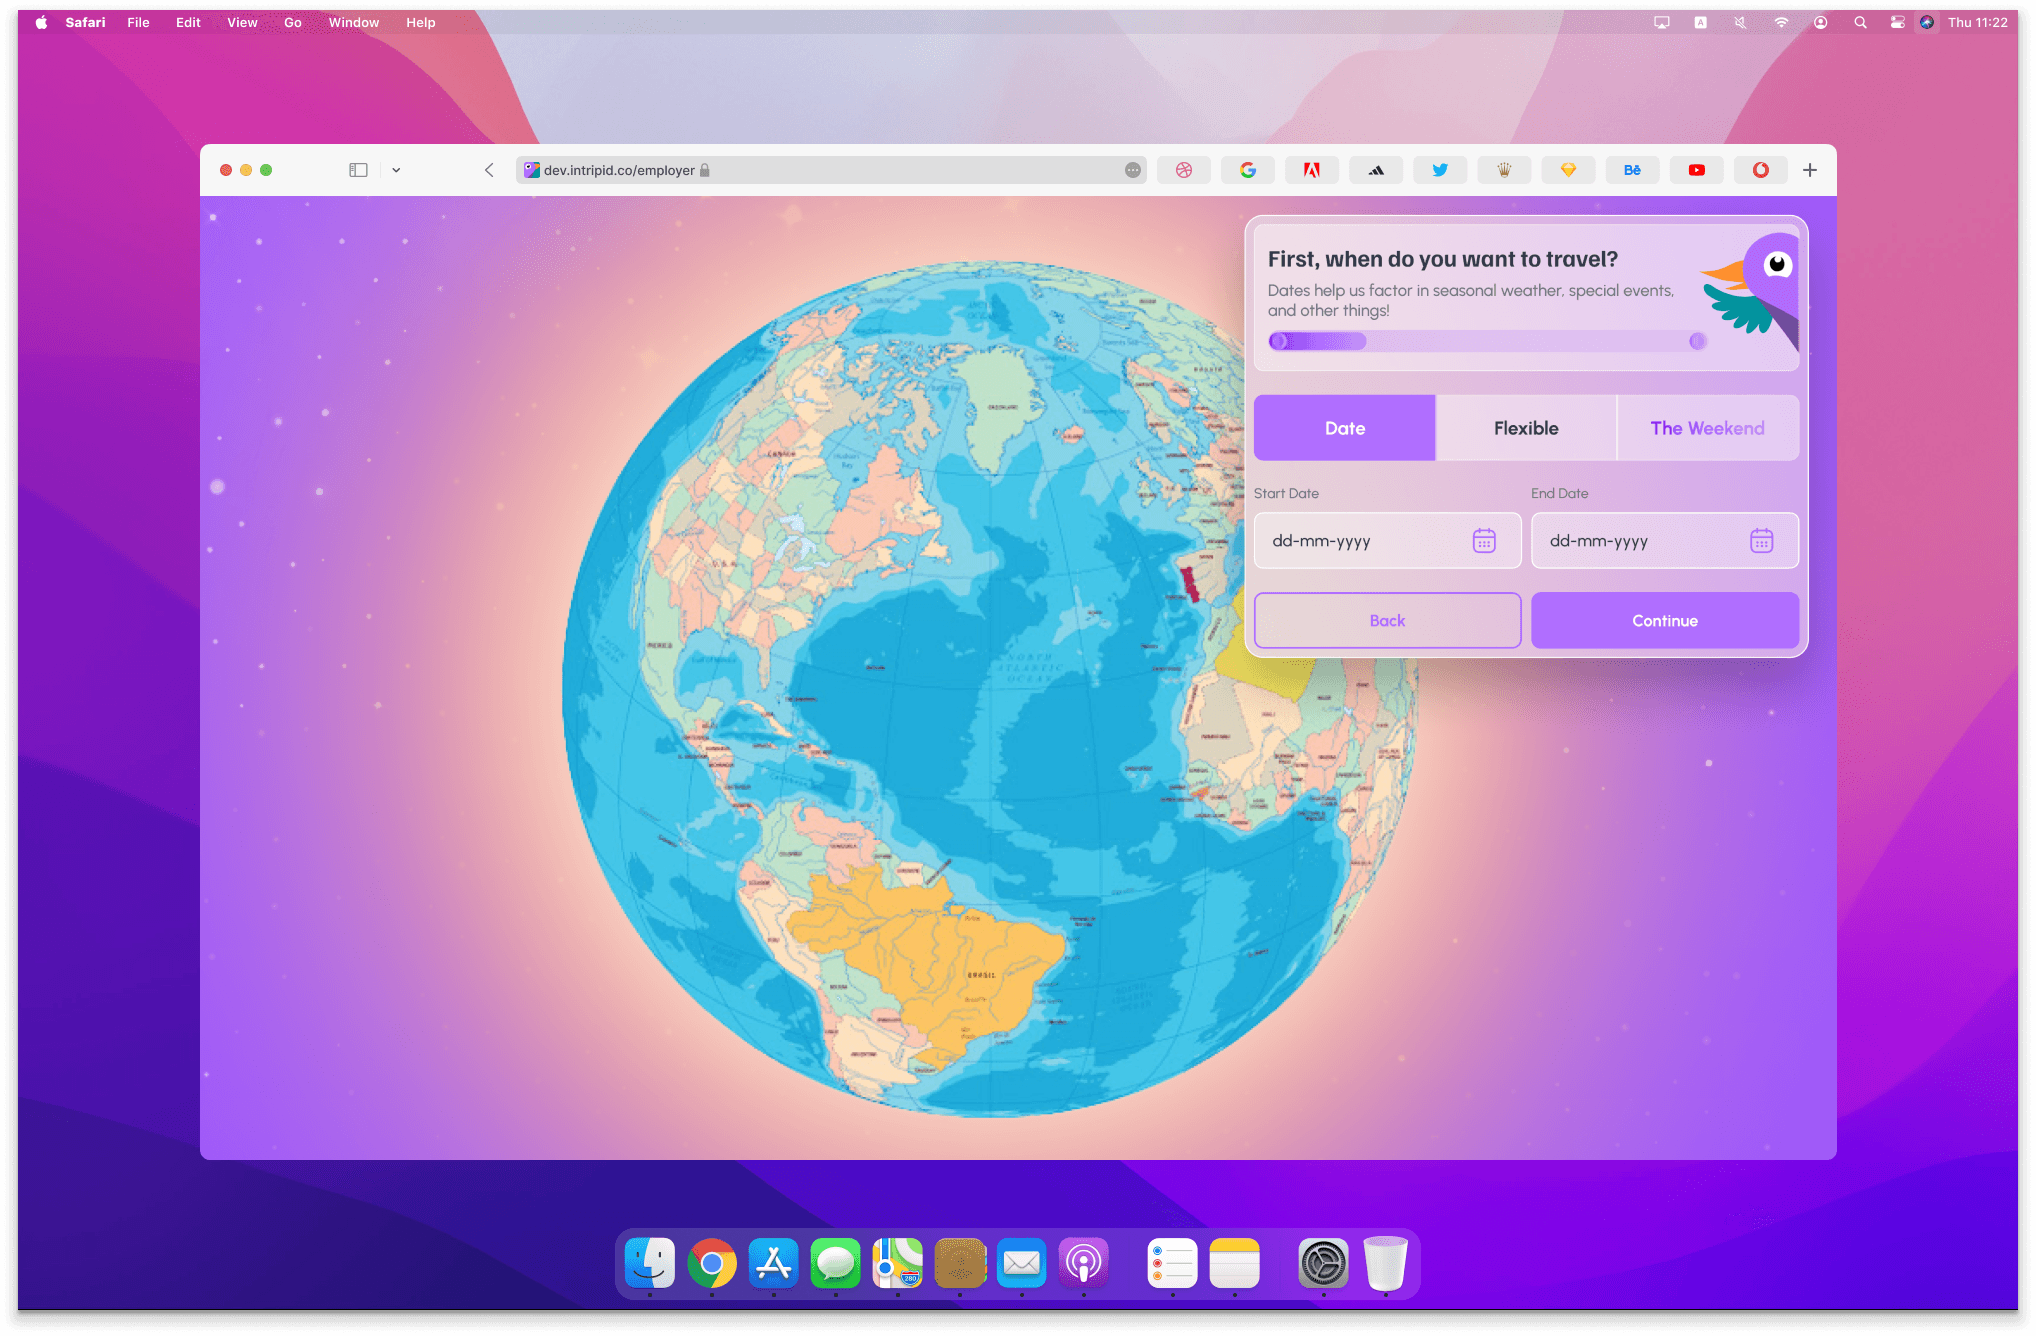2036x1336 pixels.
Task: Click the Back button in travel form
Action: tap(1387, 621)
